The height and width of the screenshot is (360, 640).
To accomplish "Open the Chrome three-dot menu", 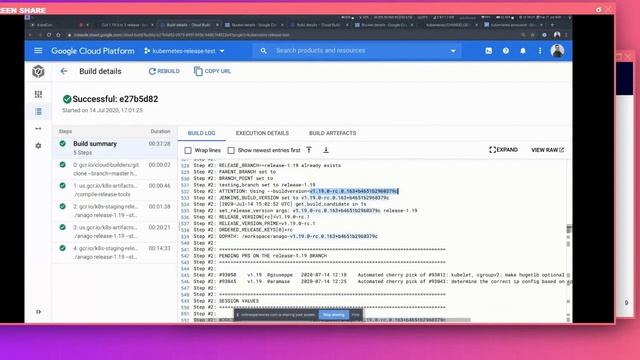I will (x=566, y=35).
